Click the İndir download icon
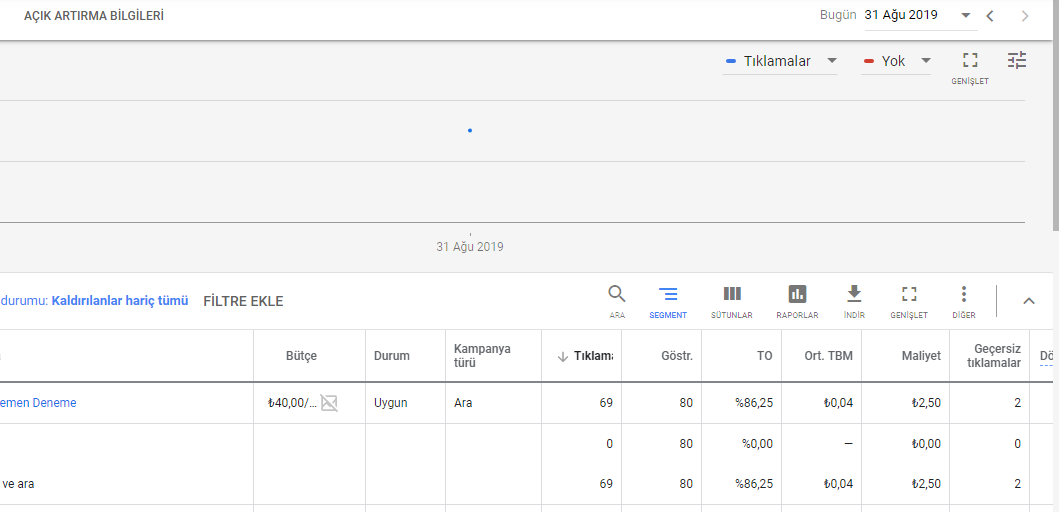This screenshot has width=1059, height=512. click(854, 294)
